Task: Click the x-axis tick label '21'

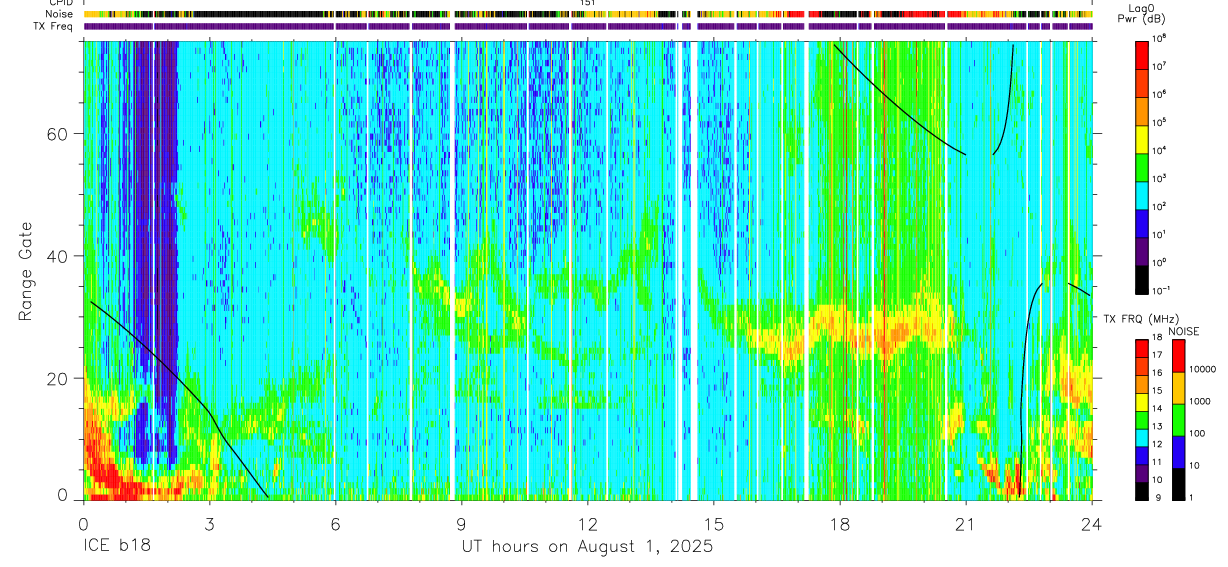Action: pos(966,523)
